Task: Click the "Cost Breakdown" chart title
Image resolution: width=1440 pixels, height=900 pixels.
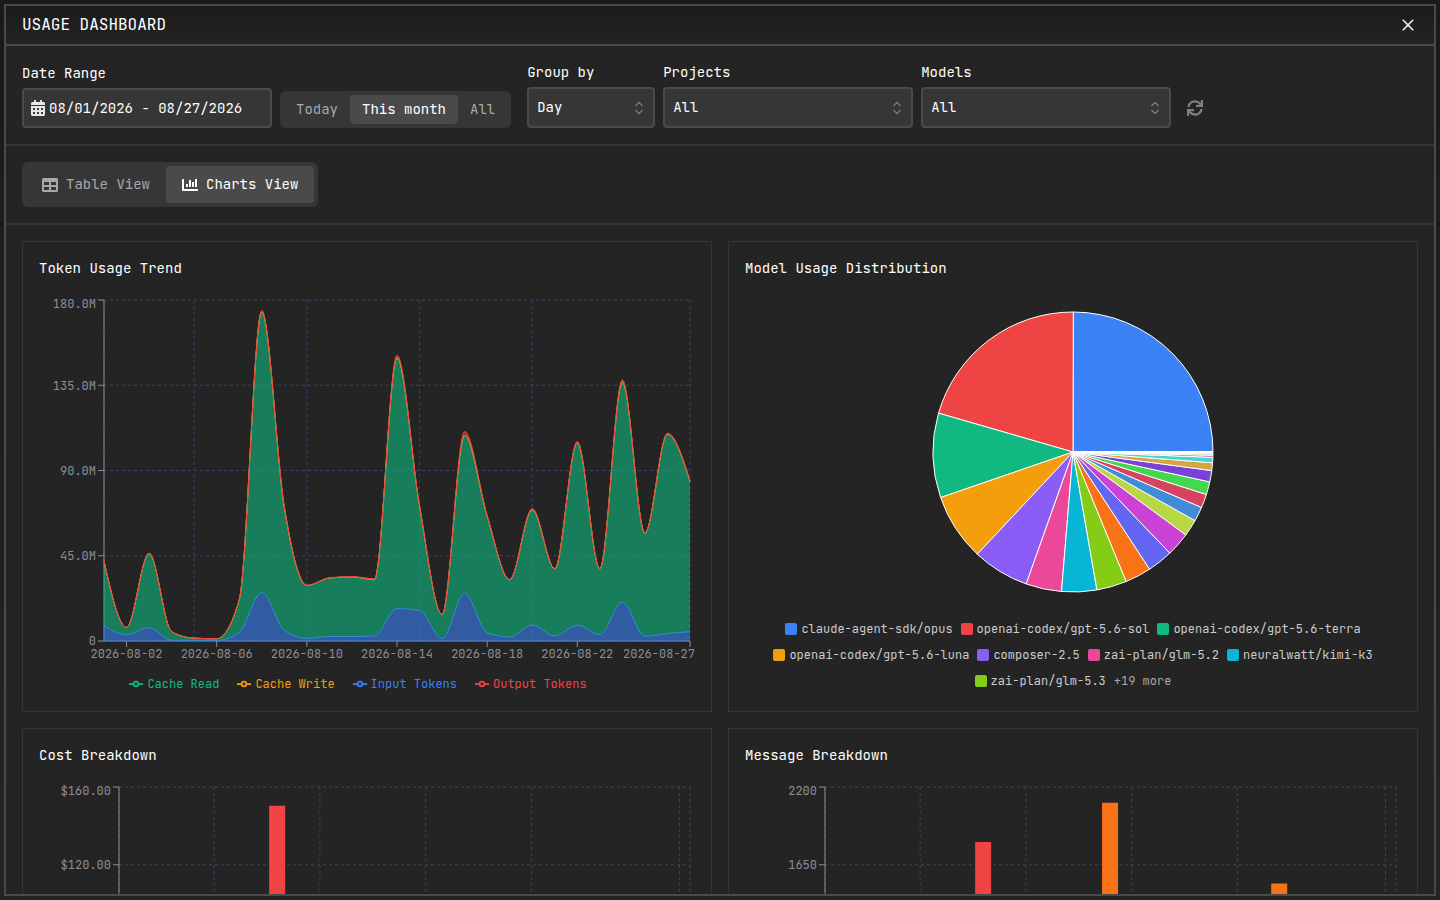Action: [x=98, y=755]
